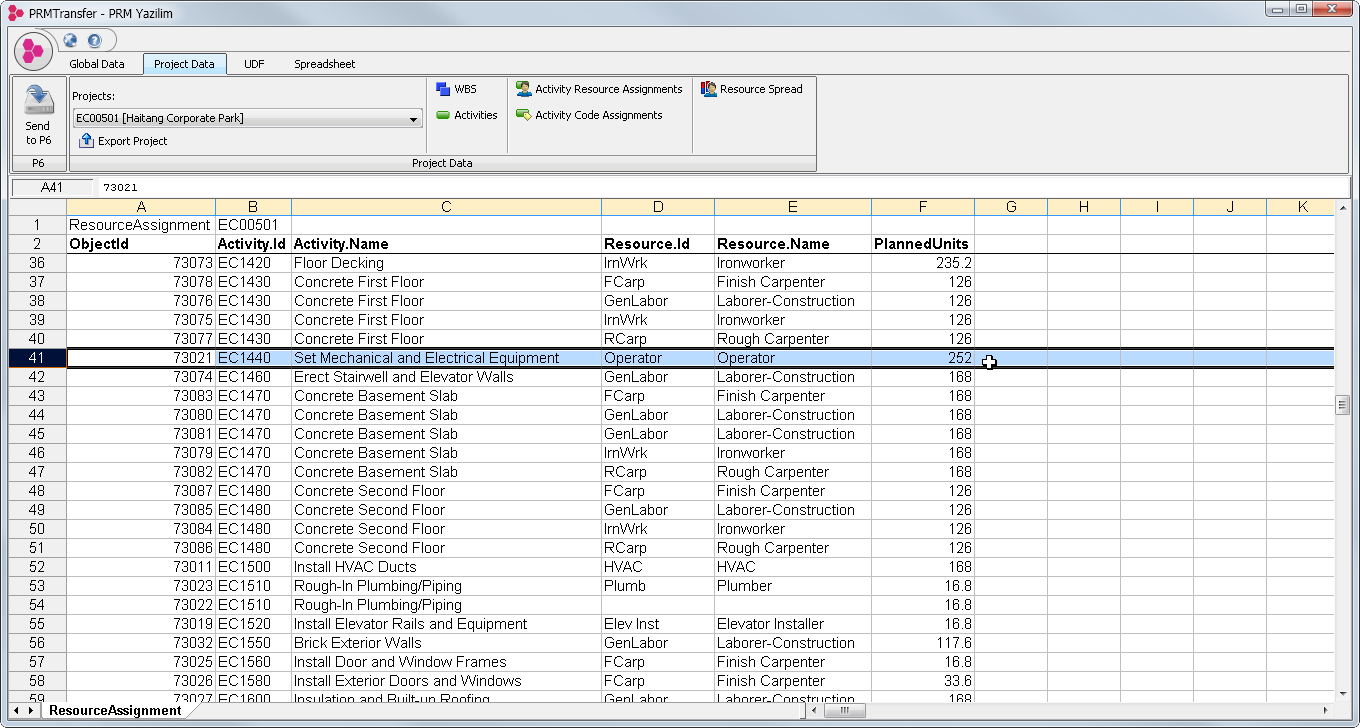1360x728 pixels.
Task: Select row 45 header
Action: 37,434
